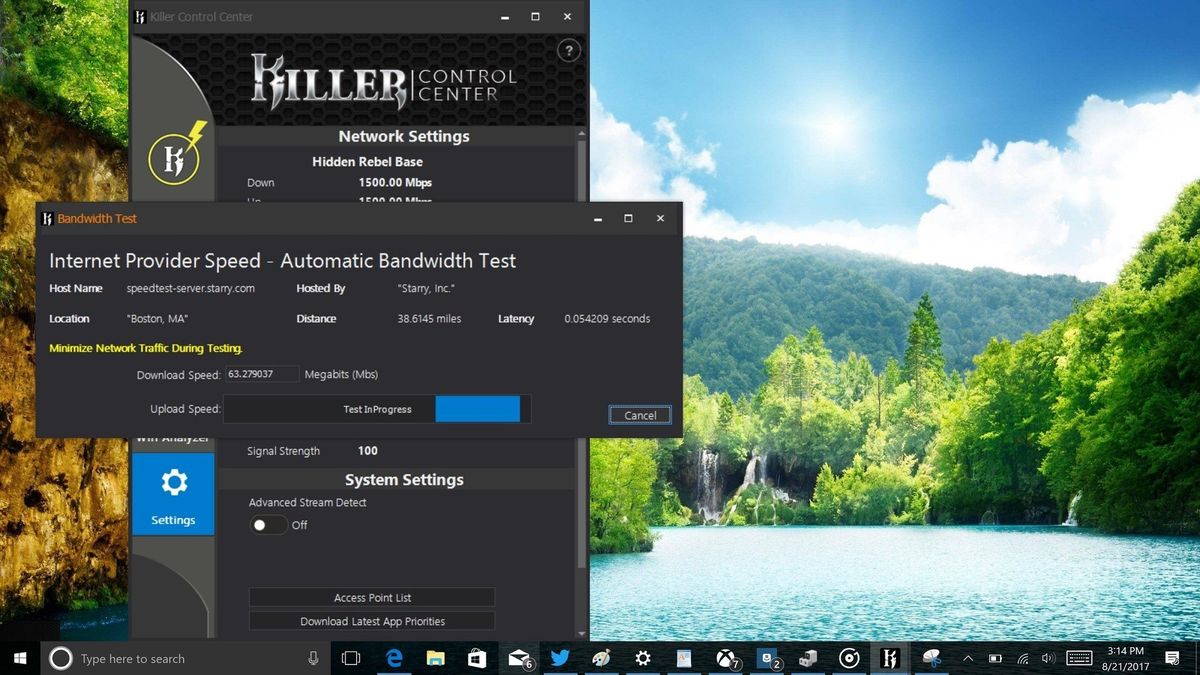
Task: Open the Groove Music disc icon in taskbar
Action: tap(850, 658)
